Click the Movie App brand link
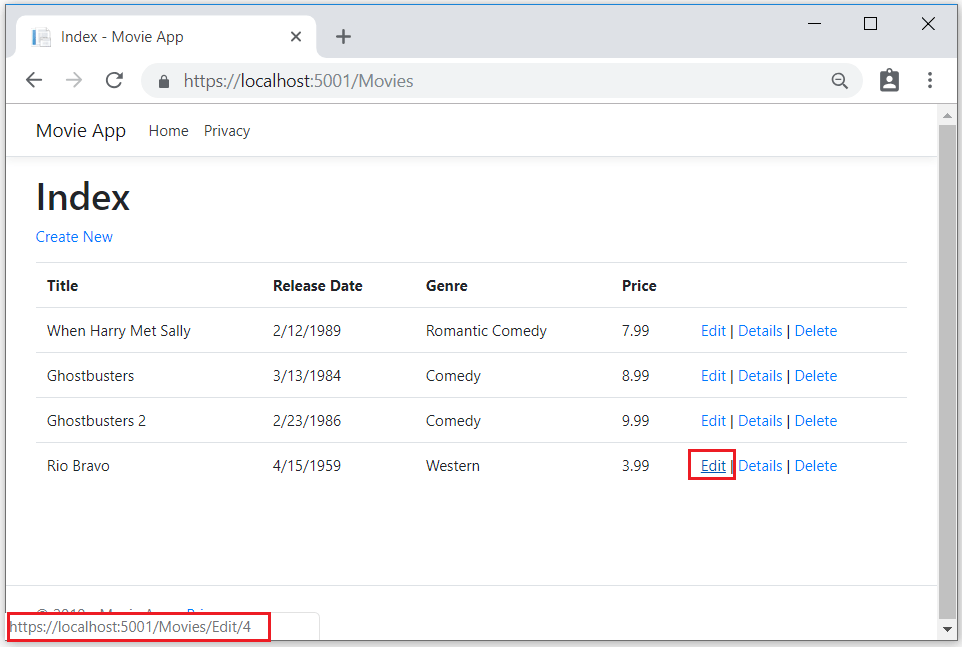962x647 pixels. click(80, 130)
